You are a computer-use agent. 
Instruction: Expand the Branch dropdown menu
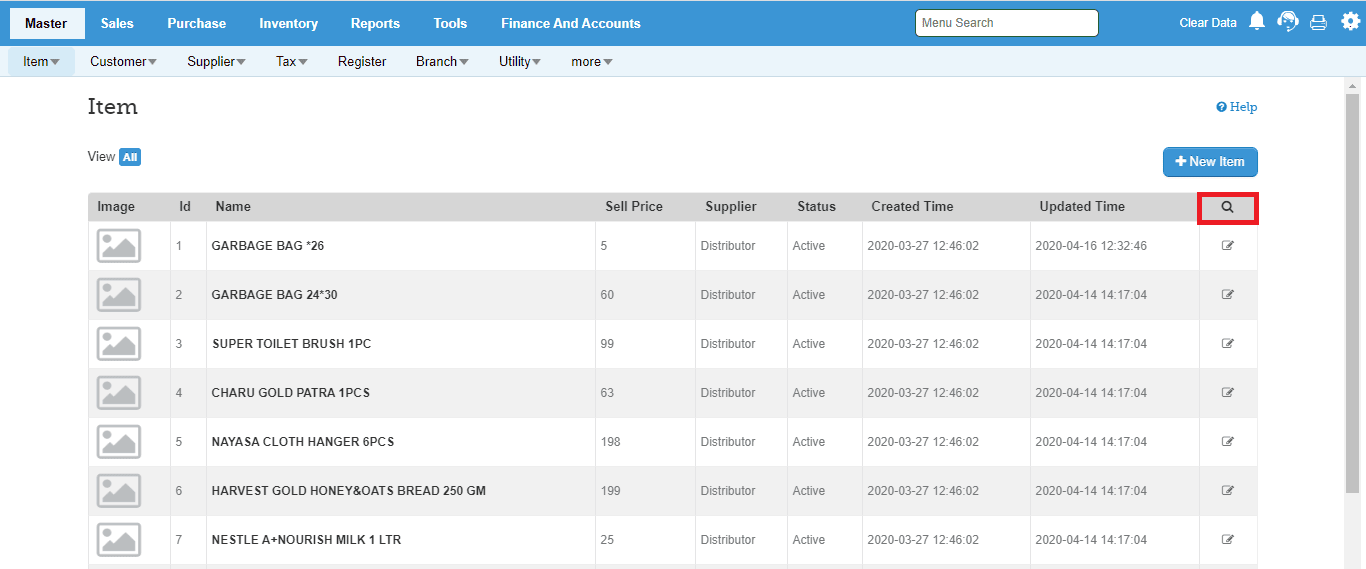tap(442, 61)
